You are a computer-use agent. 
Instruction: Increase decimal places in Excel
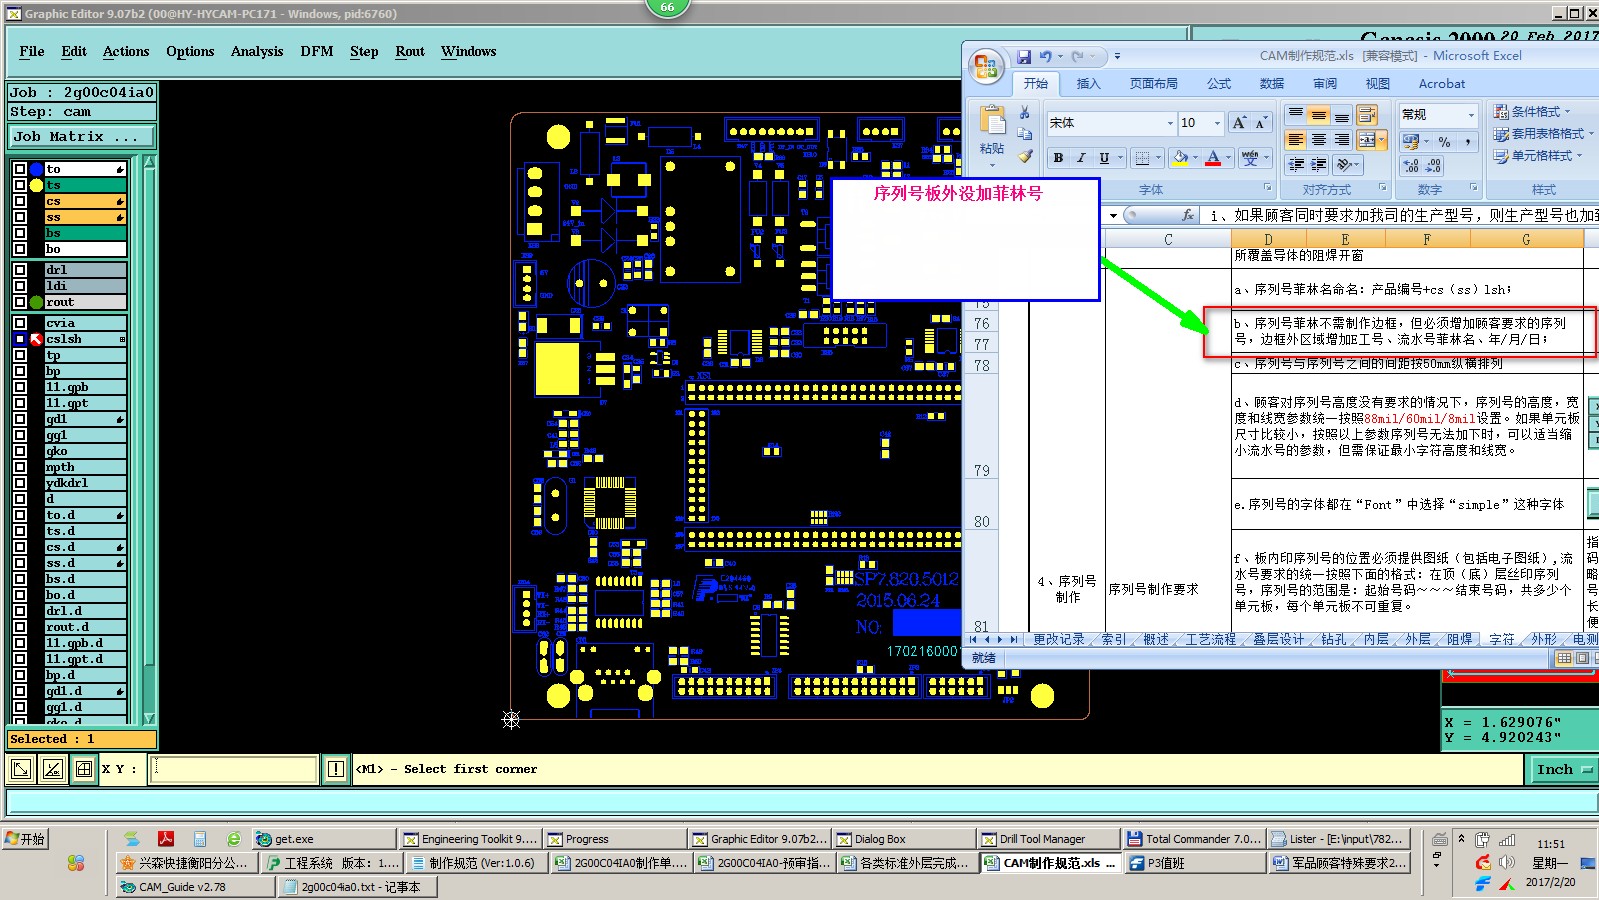pyautogui.click(x=1411, y=165)
